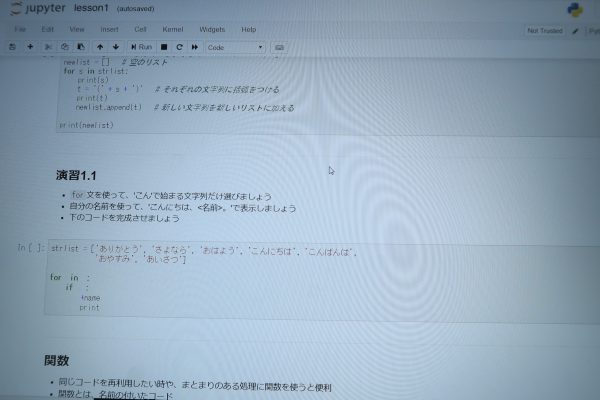
Task: Click the 'for in :' code line
Action: pos(70,277)
